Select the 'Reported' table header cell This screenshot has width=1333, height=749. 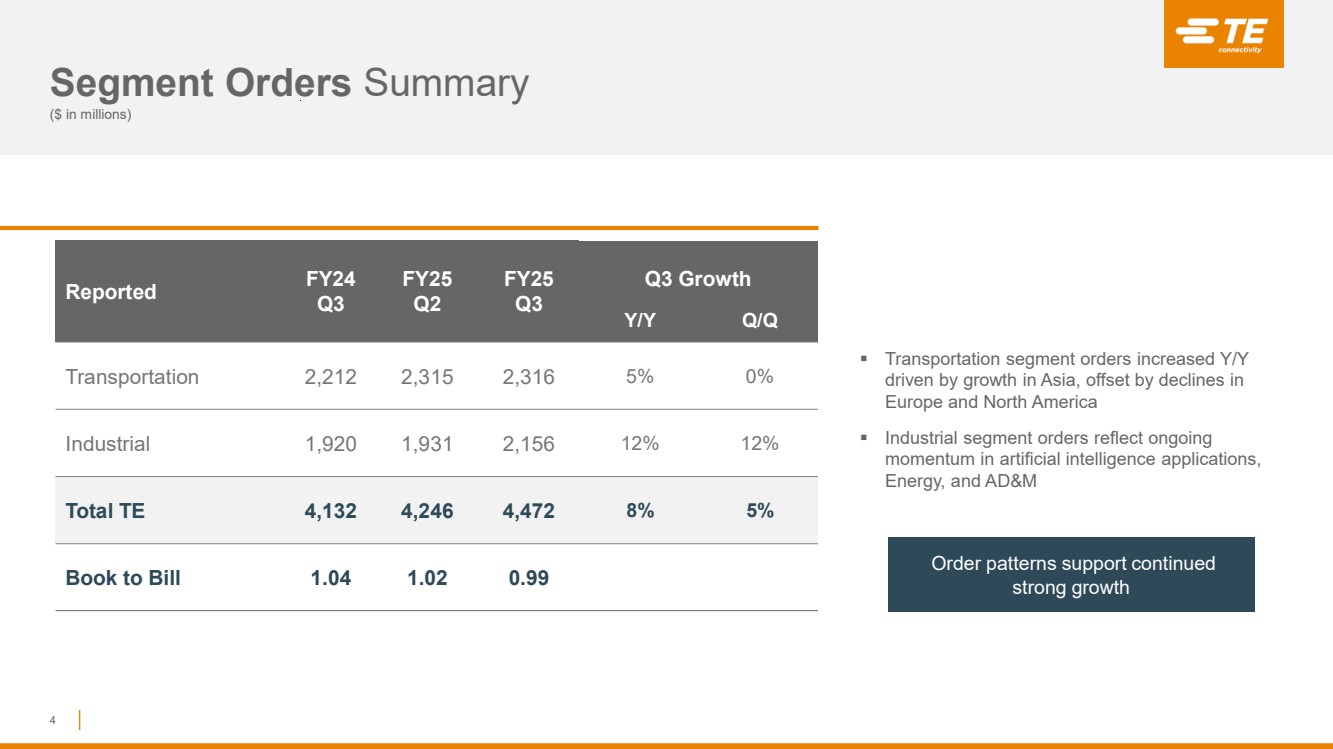click(111, 292)
